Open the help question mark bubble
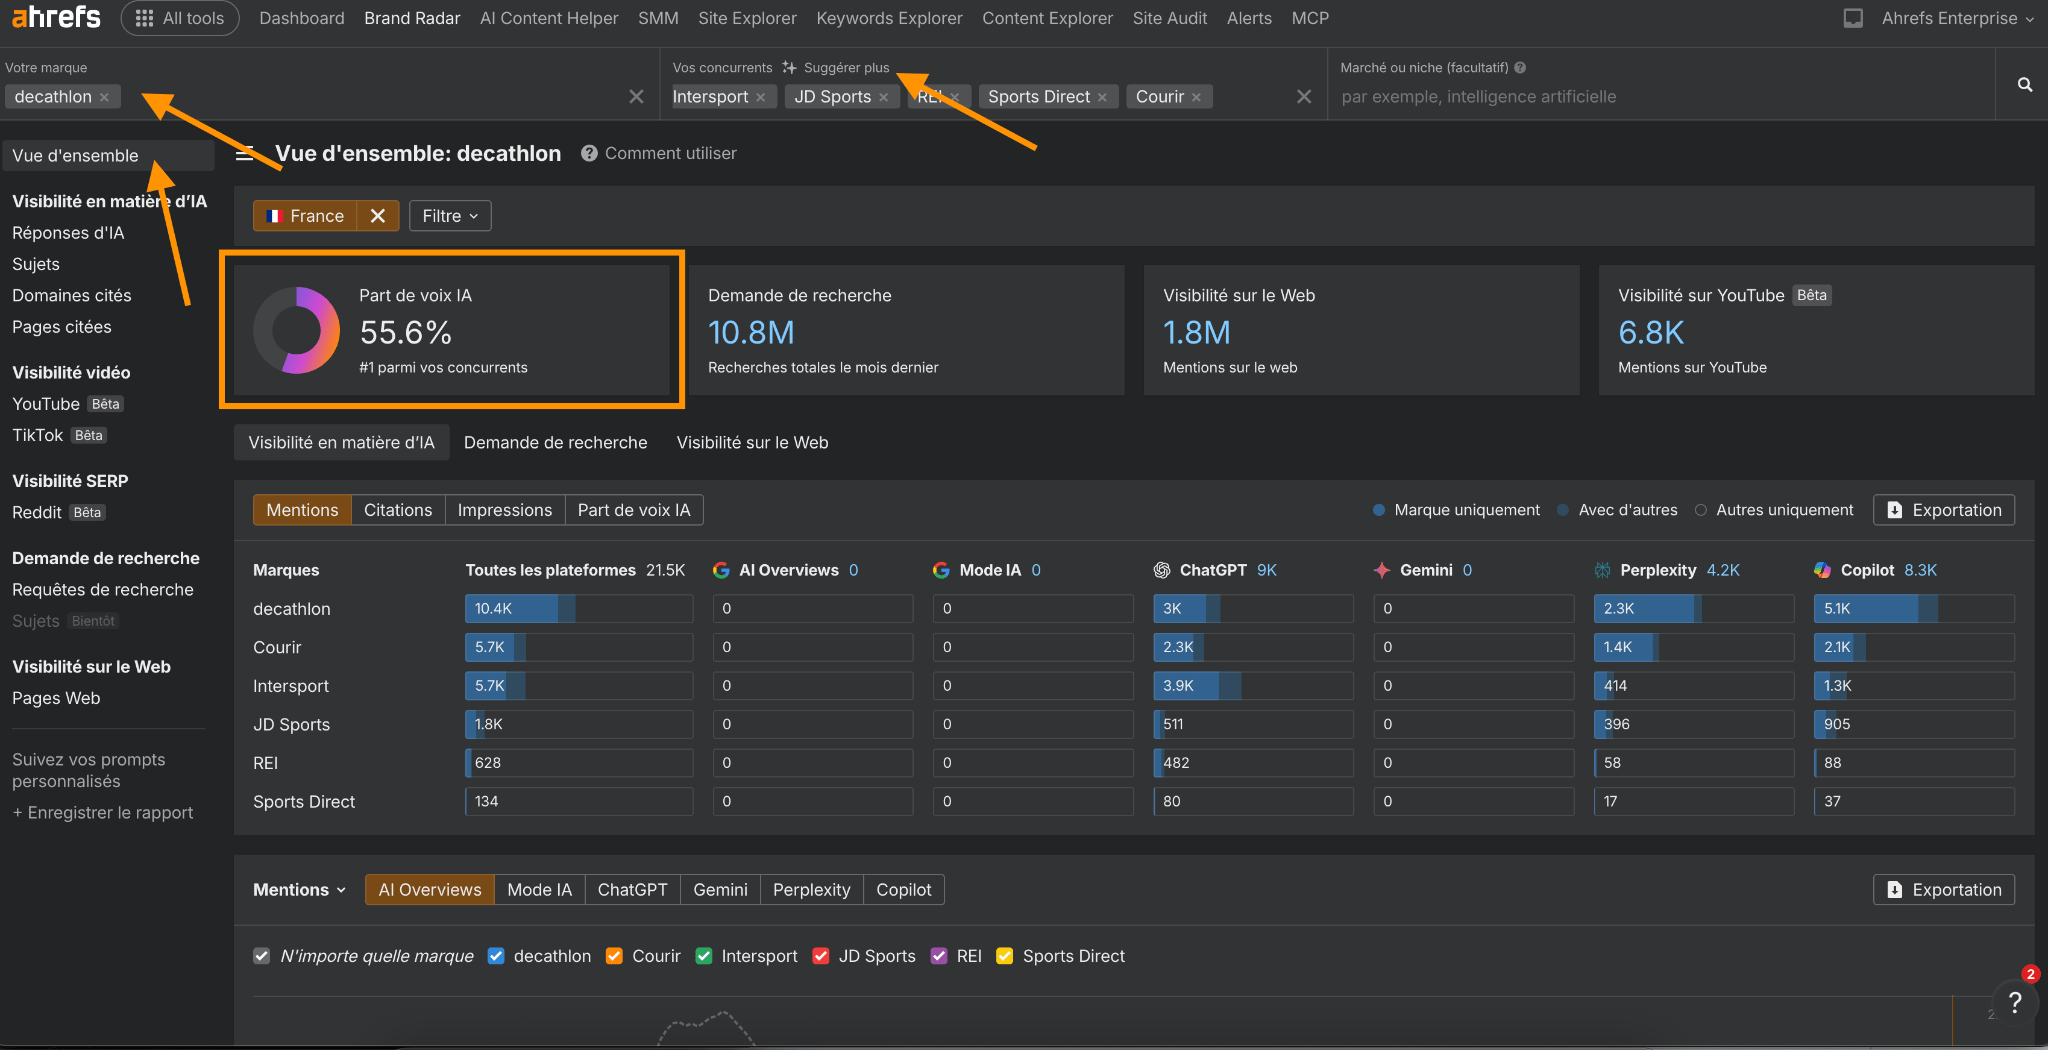The height and width of the screenshot is (1050, 2048). pyautogui.click(x=2015, y=1002)
